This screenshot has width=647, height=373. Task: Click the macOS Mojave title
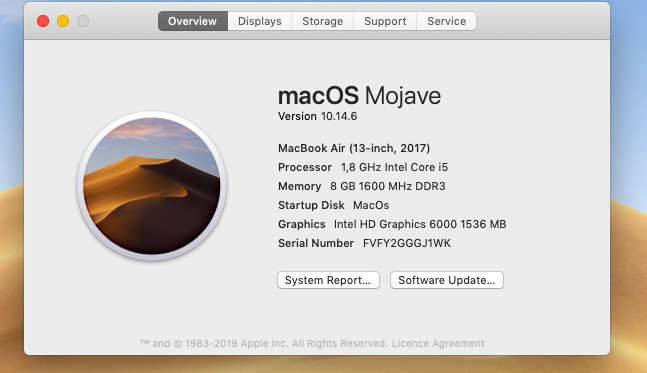359,96
